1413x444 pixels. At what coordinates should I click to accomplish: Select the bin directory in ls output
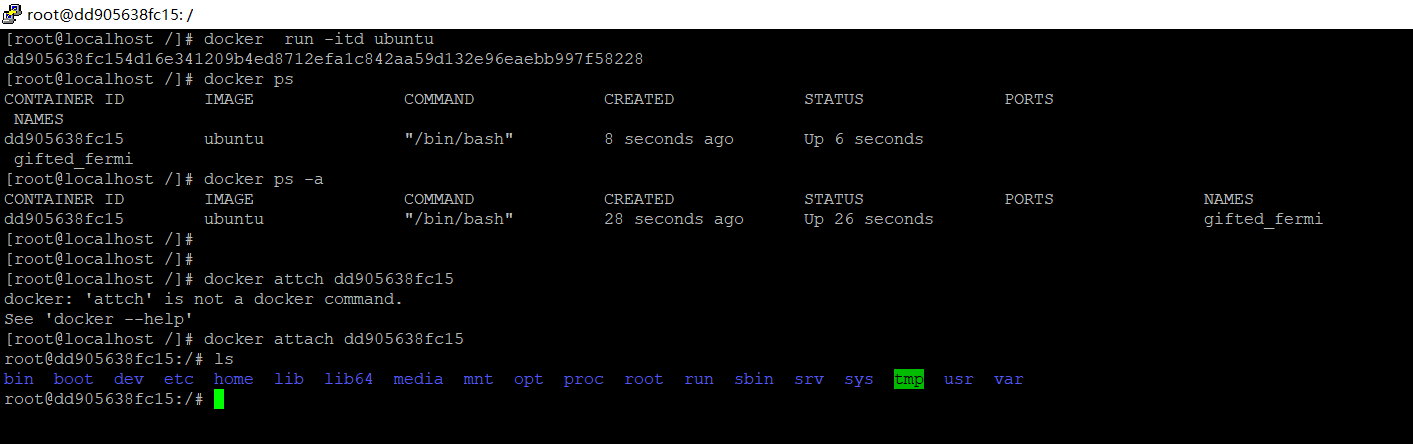pyautogui.click(x=19, y=379)
